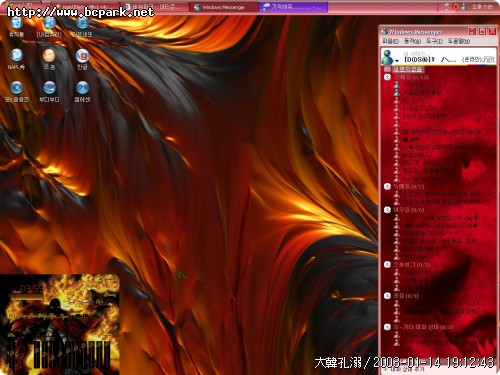Open the (내컴퓨터) desktop icon
The height and width of the screenshot is (375, 500).
pyautogui.click(x=49, y=27)
